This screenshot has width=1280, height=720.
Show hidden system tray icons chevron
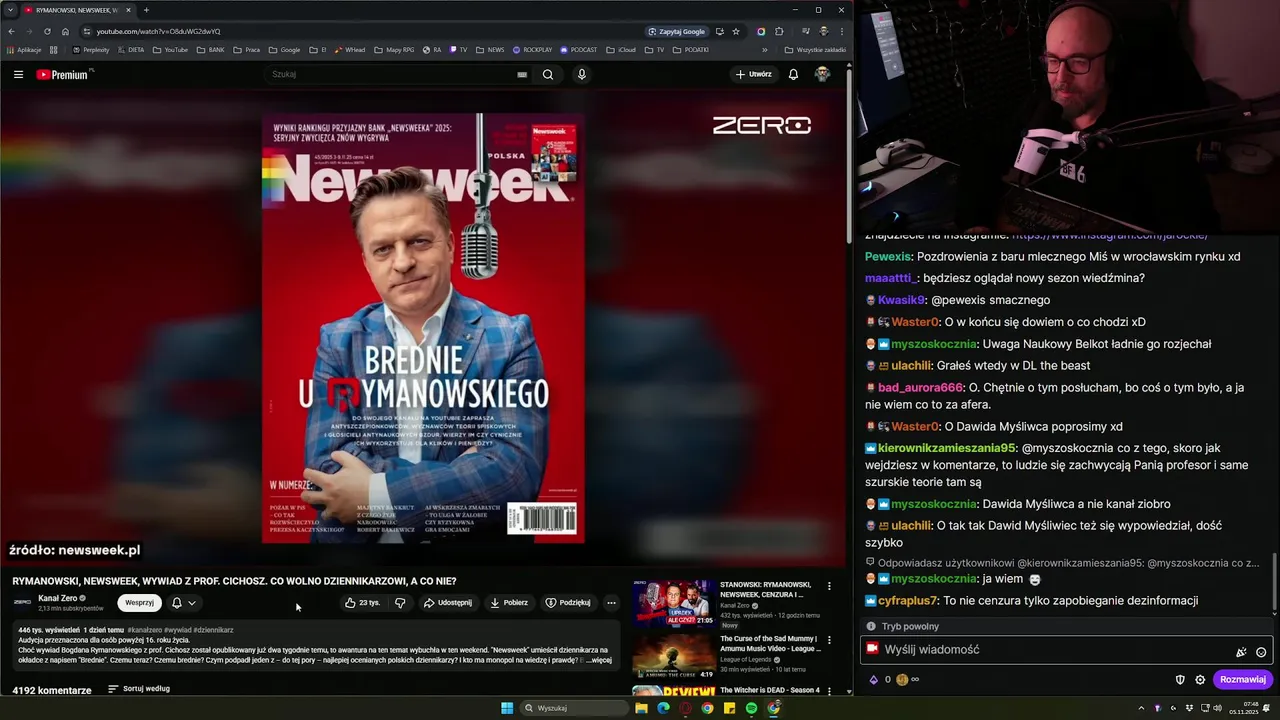(1141, 708)
